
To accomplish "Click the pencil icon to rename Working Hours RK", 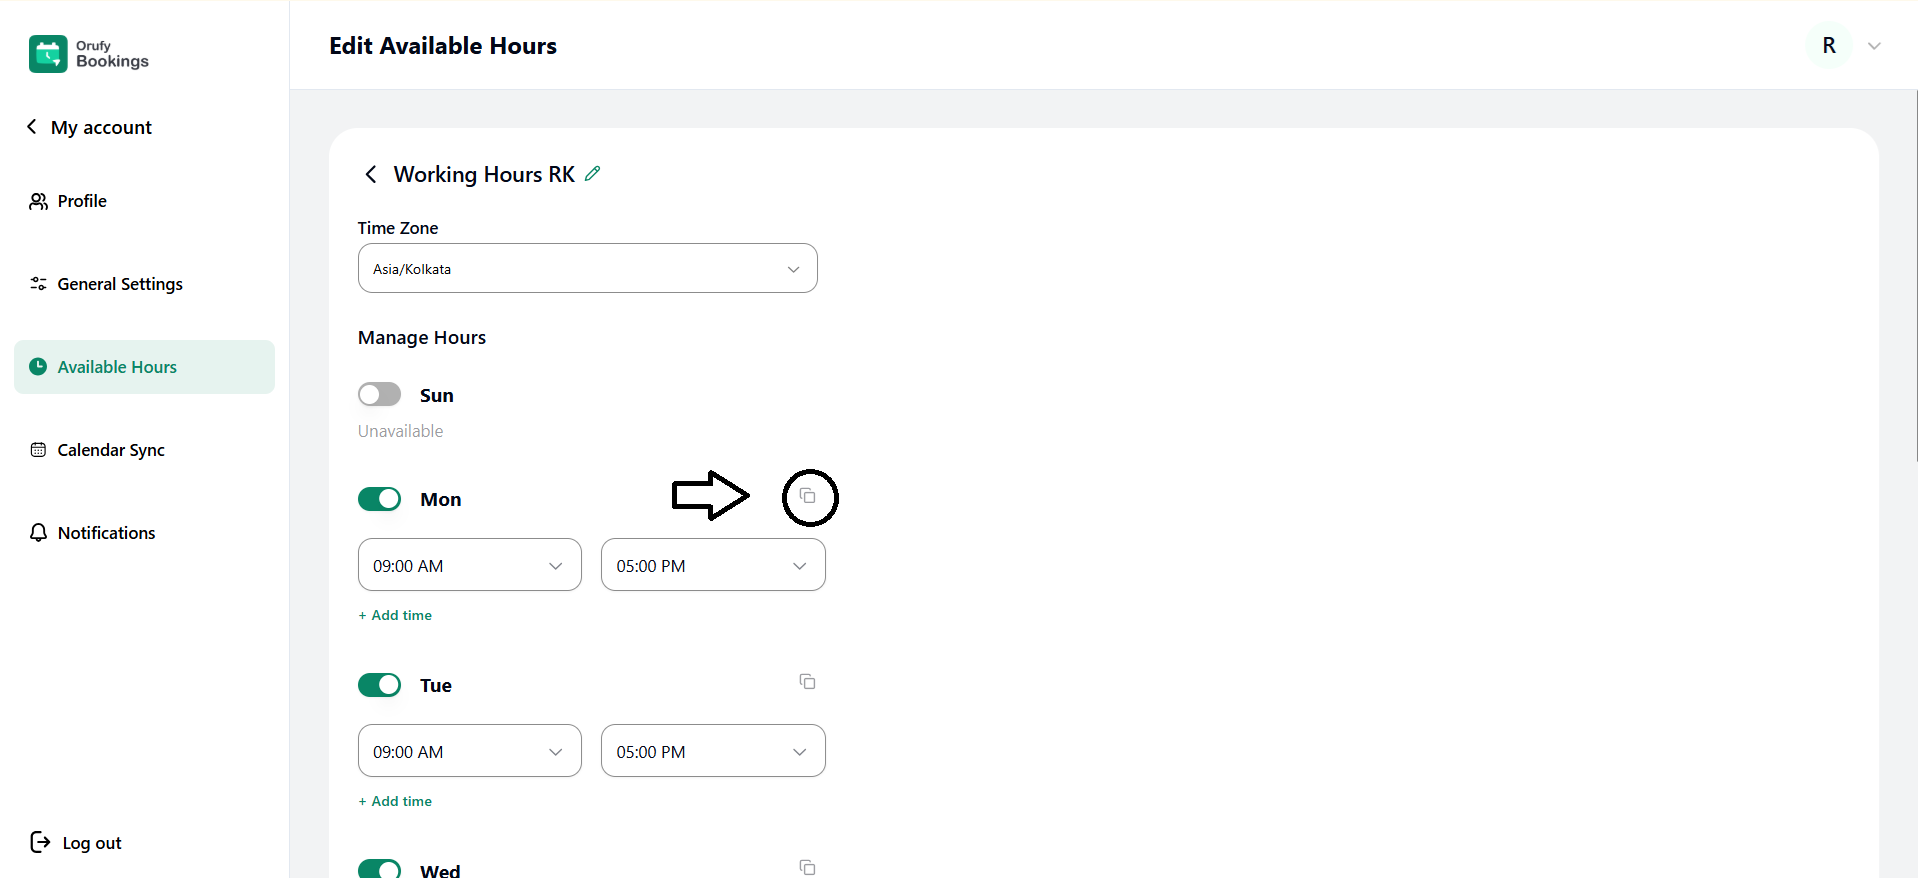I will coord(593,174).
